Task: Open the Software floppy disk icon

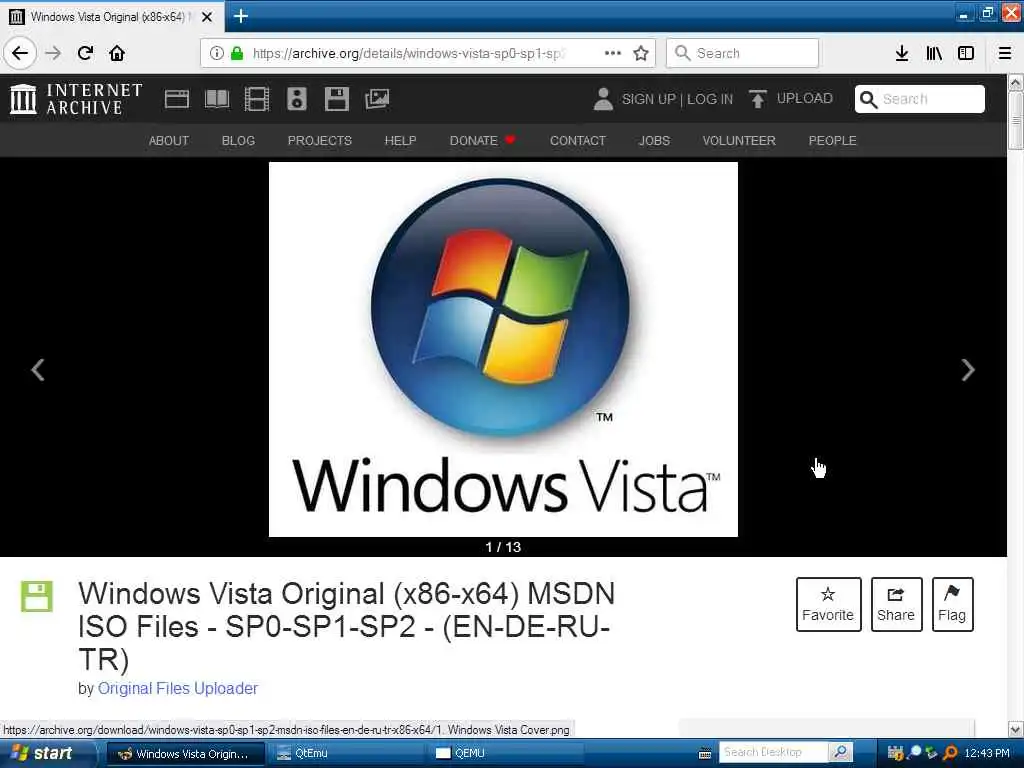Action: pos(336,99)
